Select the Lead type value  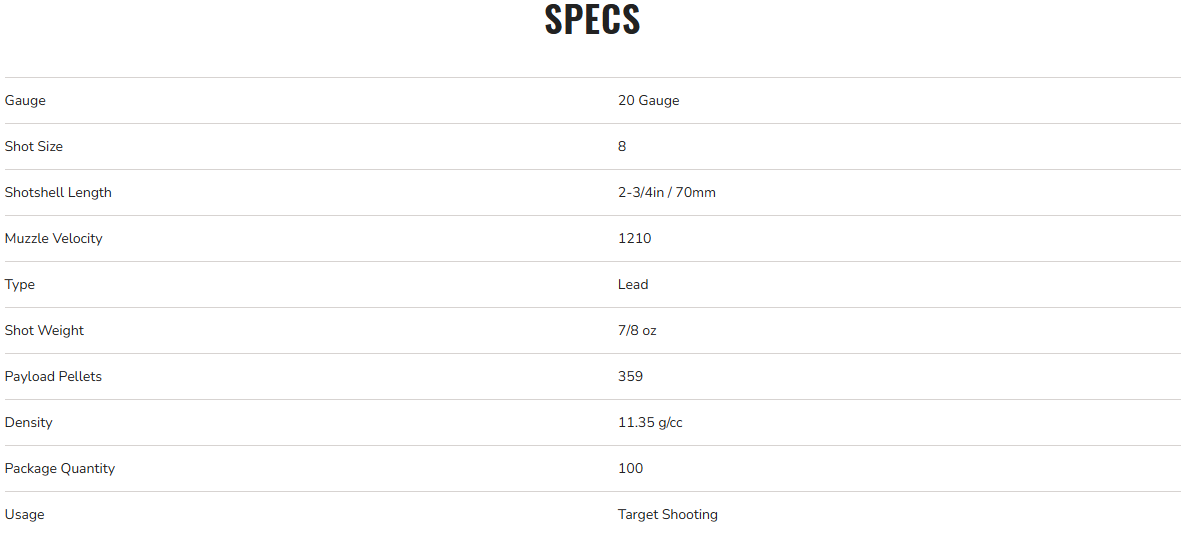pyautogui.click(x=633, y=284)
